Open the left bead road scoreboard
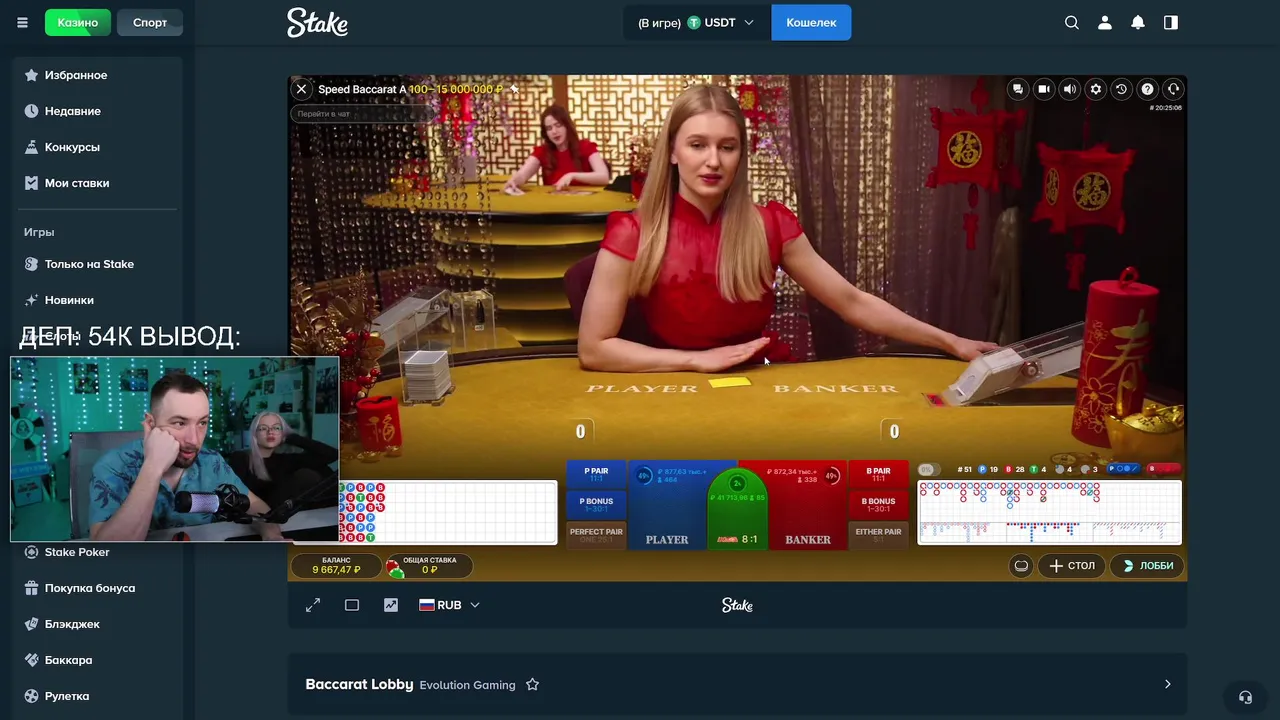Screen dimensions: 1280x720 point(449,512)
